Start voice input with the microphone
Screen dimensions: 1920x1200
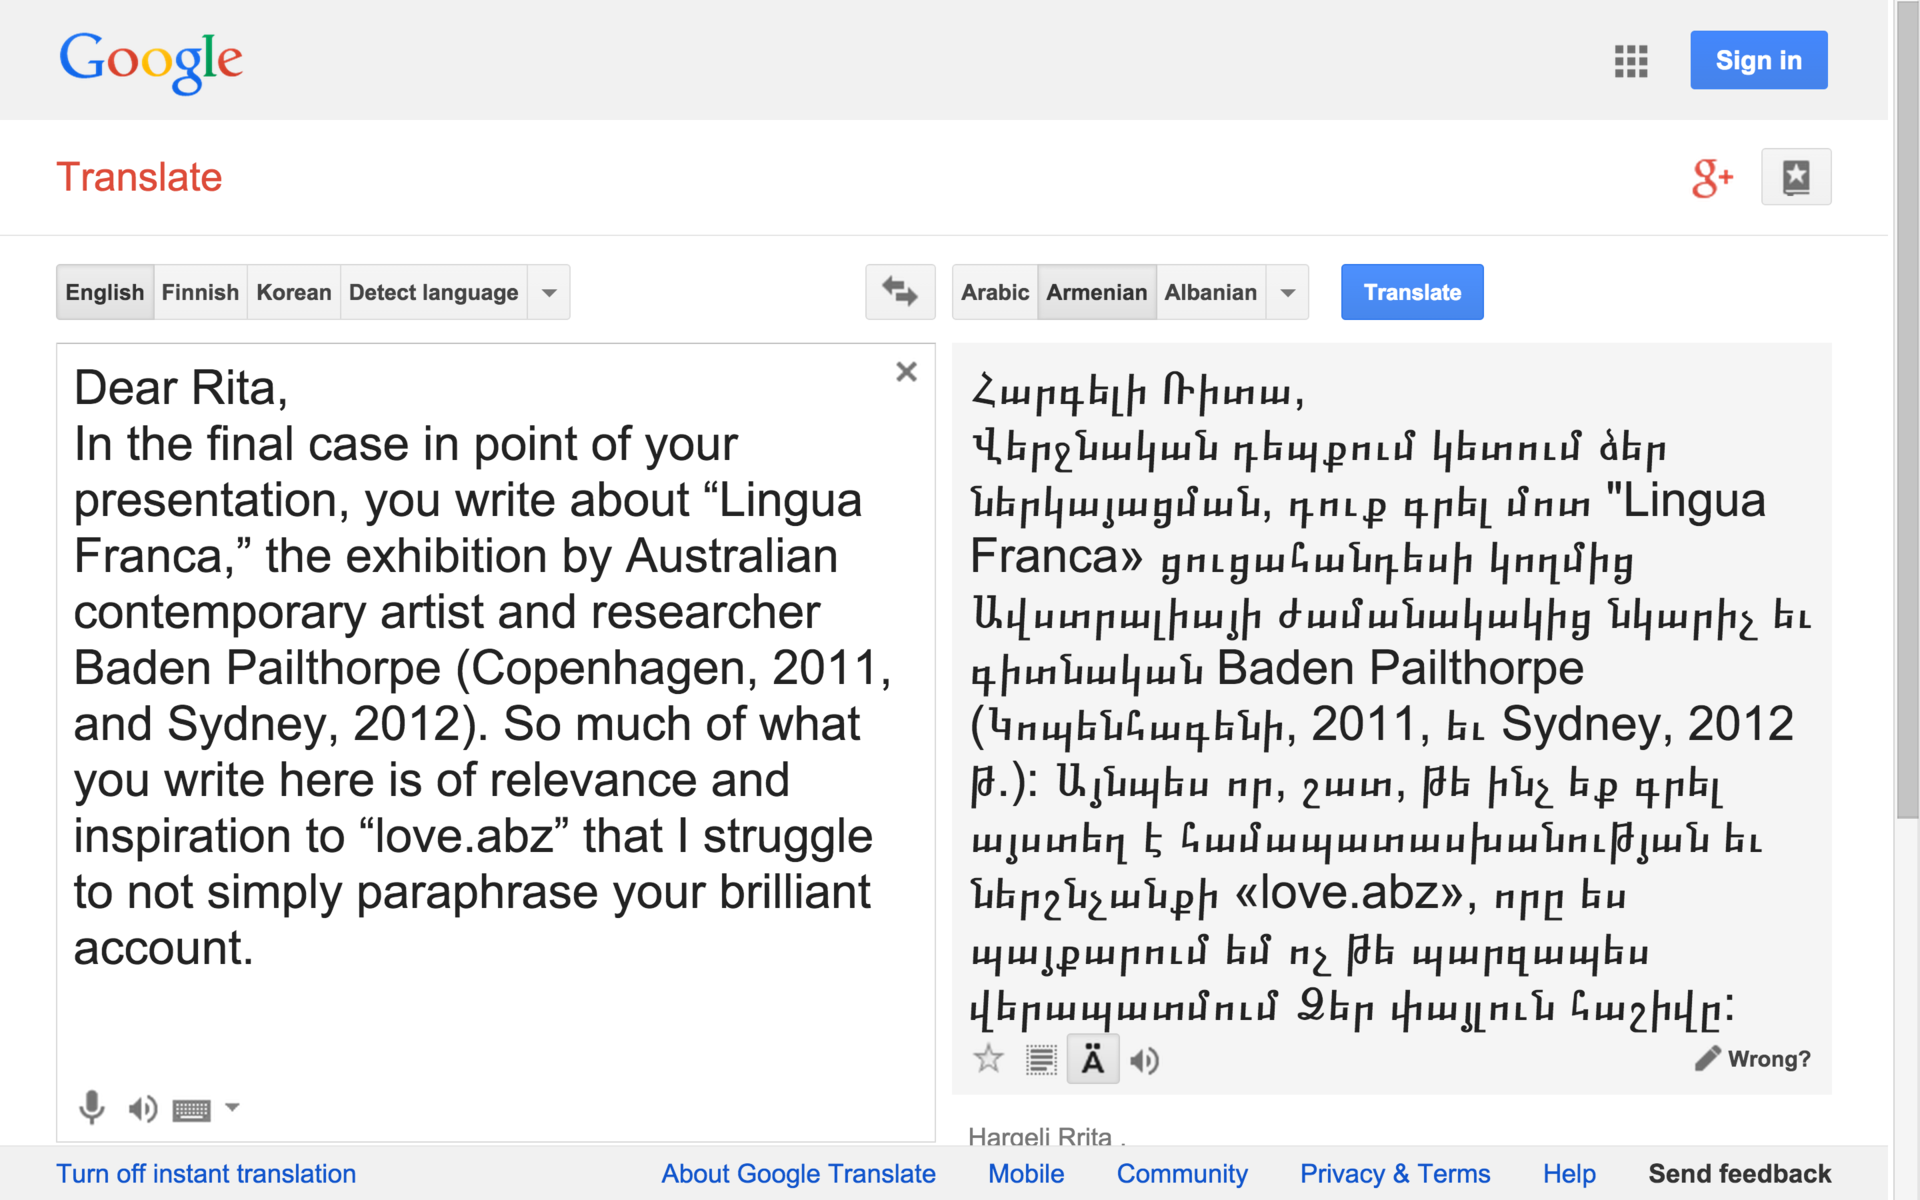click(x=91, y=1107)
